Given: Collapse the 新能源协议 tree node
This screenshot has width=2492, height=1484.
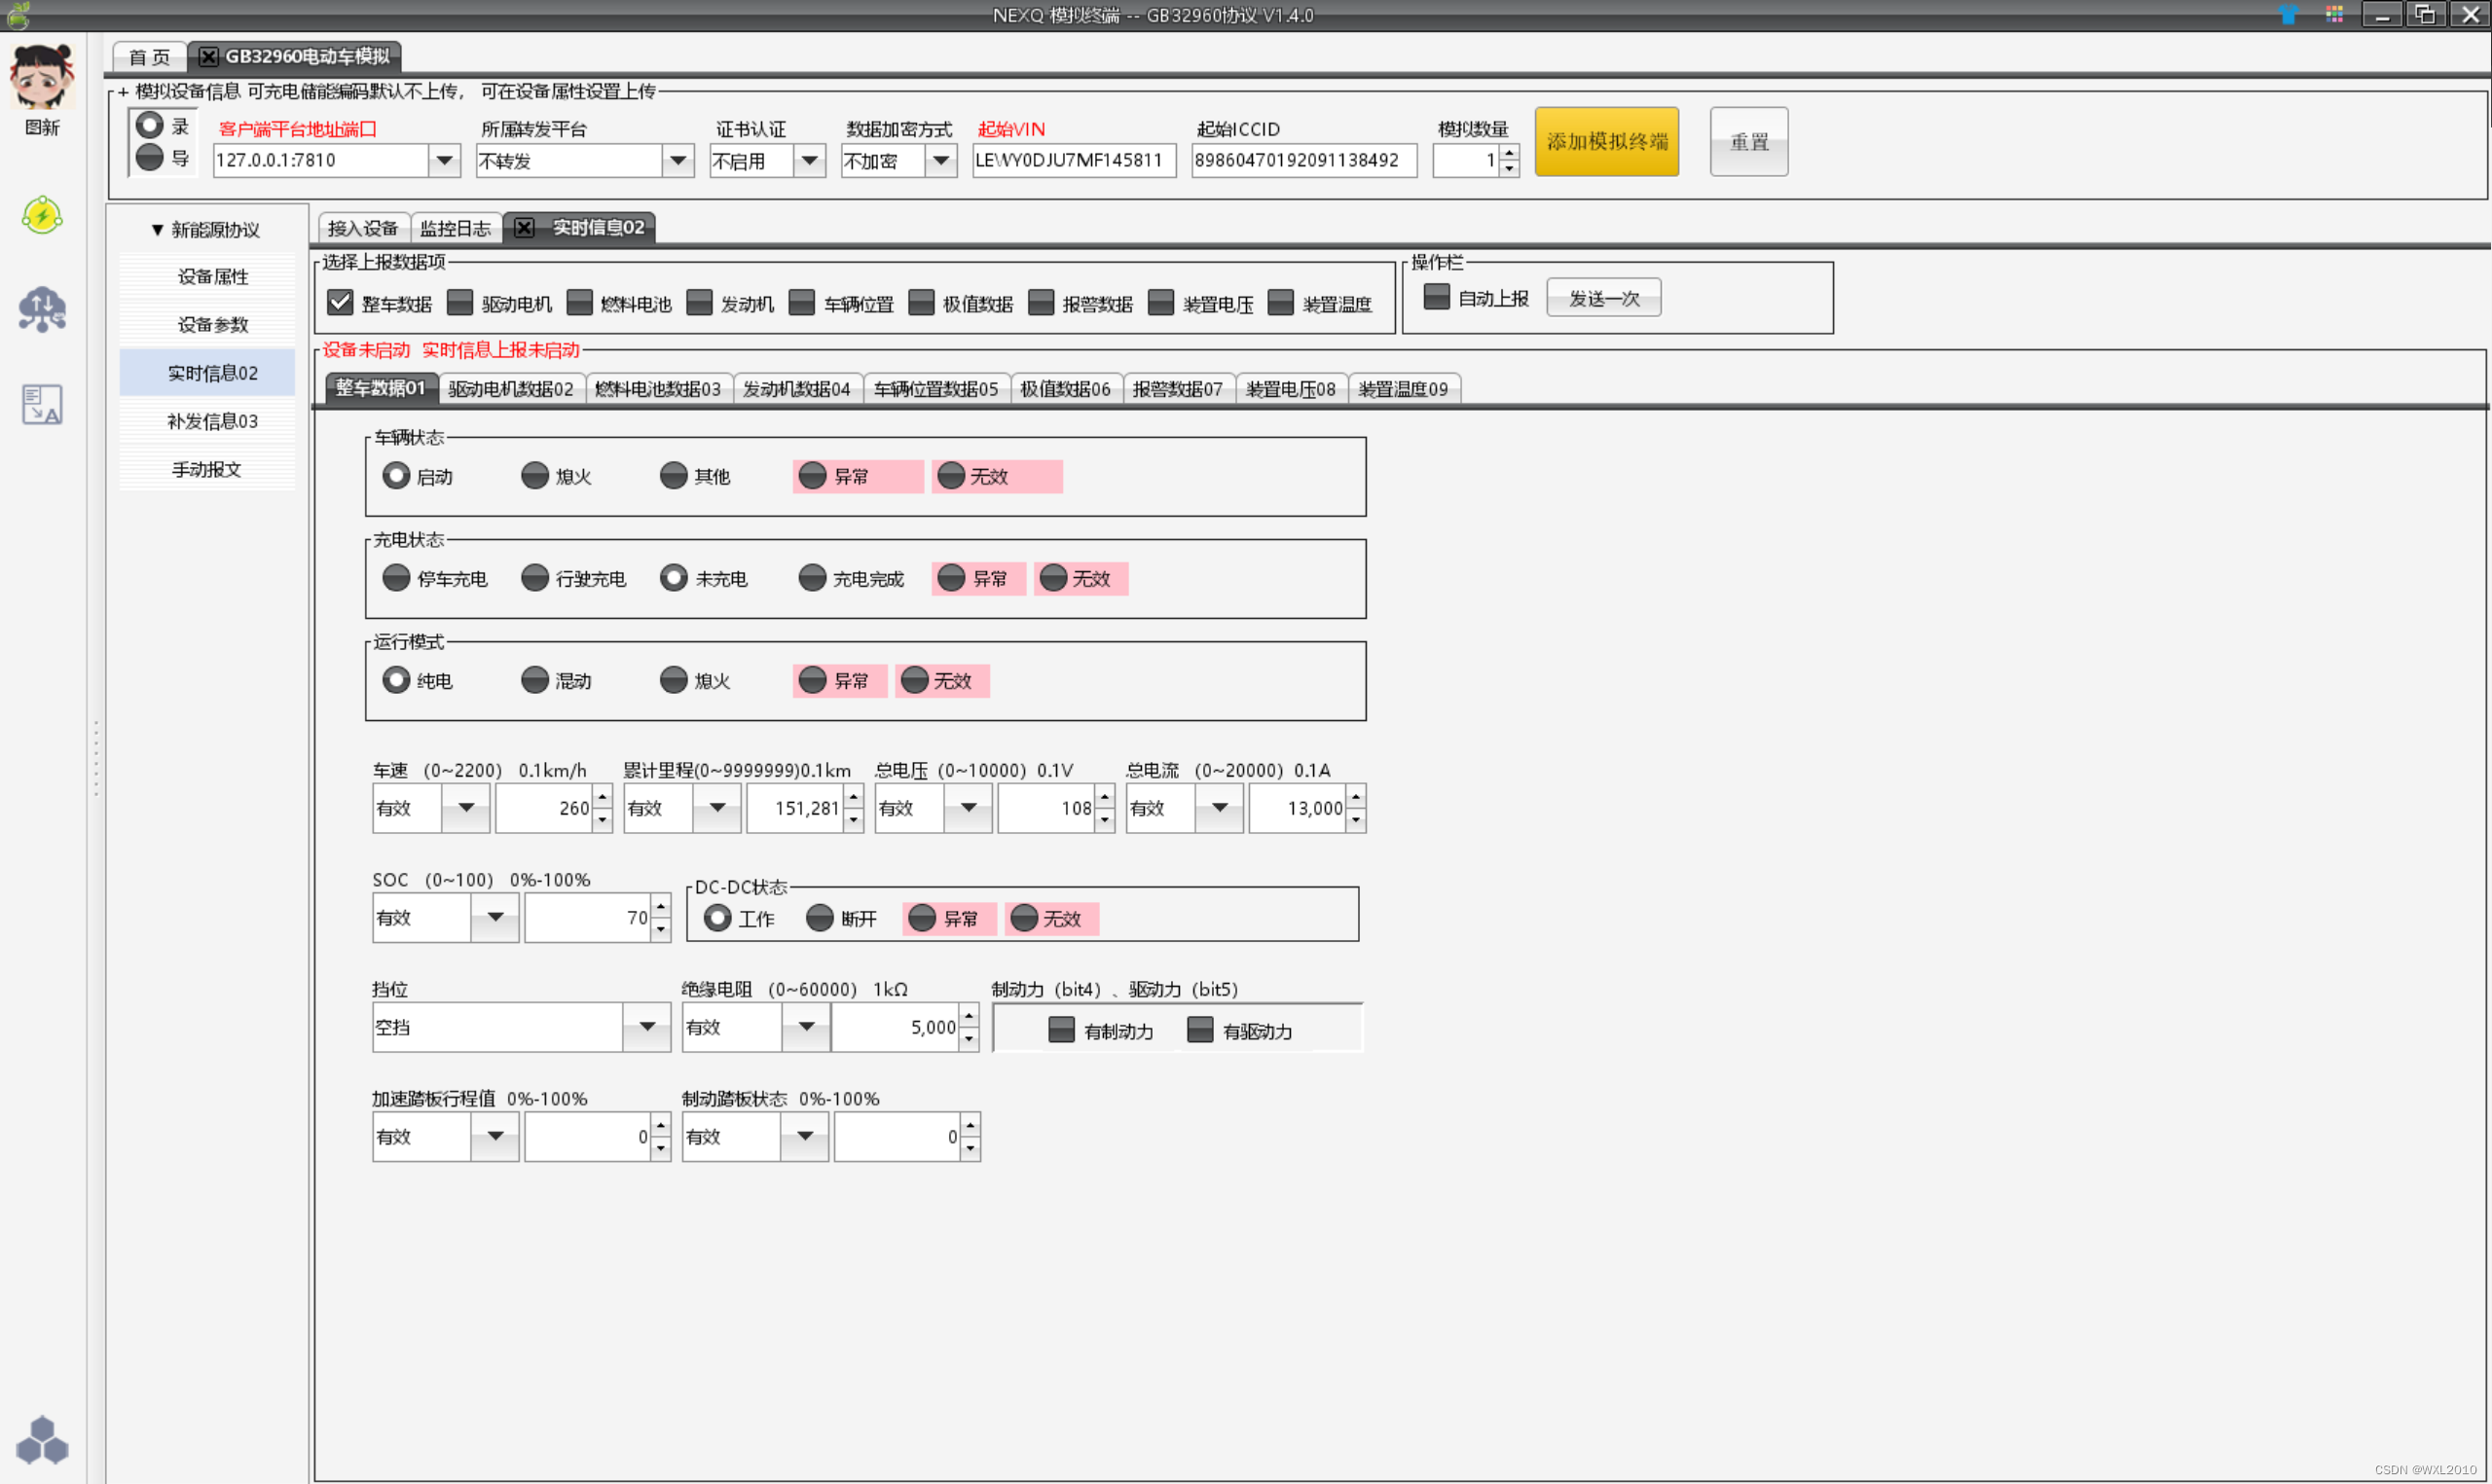Looking at the screenshot, I should pos(157,230).
